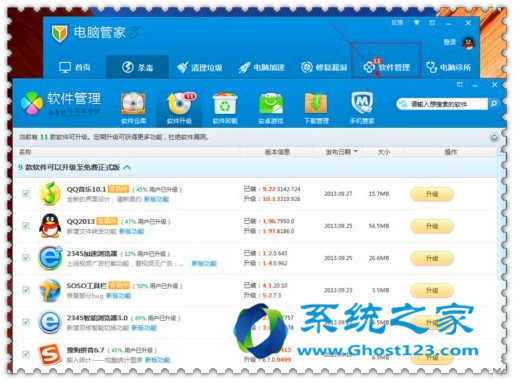Open the skin icon in 电脑管家 titlebar
This screenshot has height=381, width=514.
point(416,23)
